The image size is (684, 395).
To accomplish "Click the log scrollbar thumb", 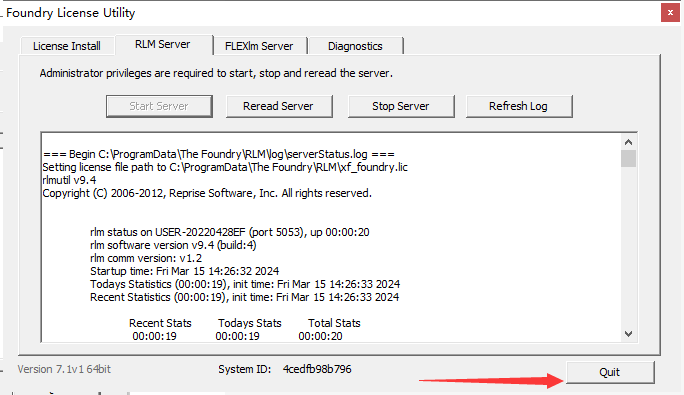I will pos(628,158).
